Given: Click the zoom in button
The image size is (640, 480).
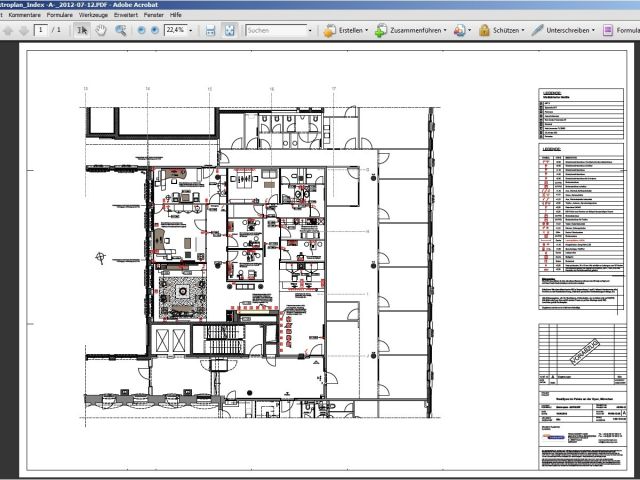Looking at the screenshot, I should click(155, 31).
